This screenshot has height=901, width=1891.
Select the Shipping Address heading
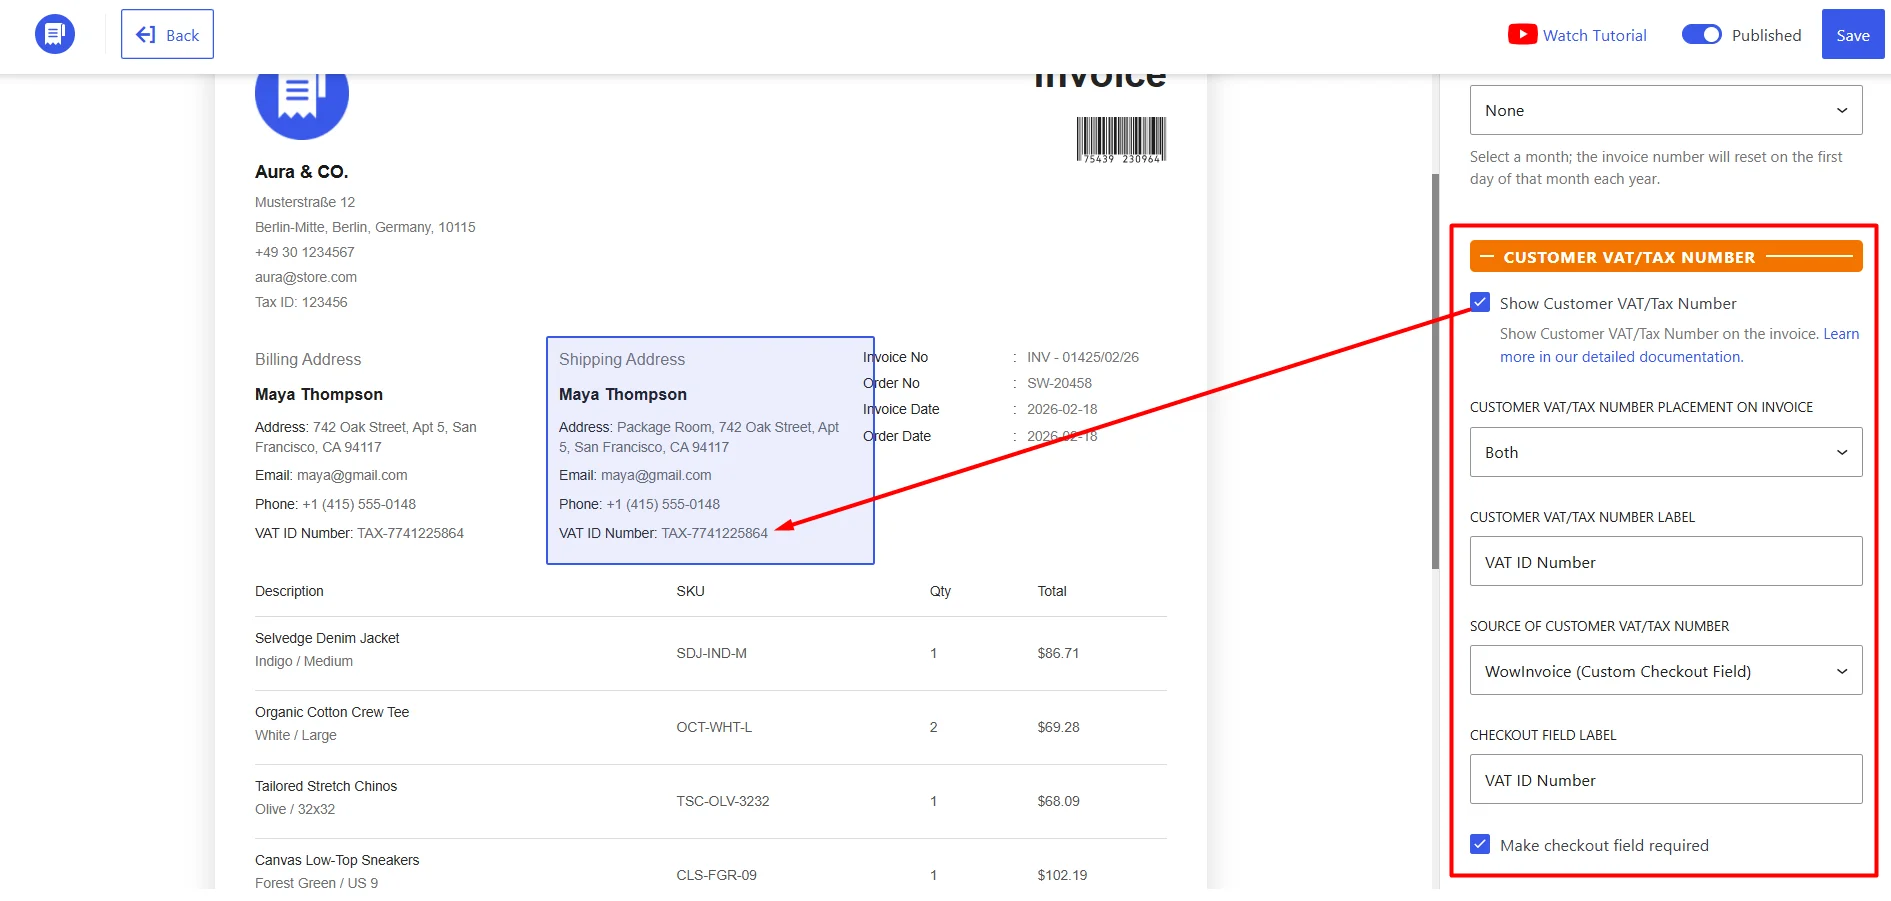pyautogui.click(x=622, y=359)
